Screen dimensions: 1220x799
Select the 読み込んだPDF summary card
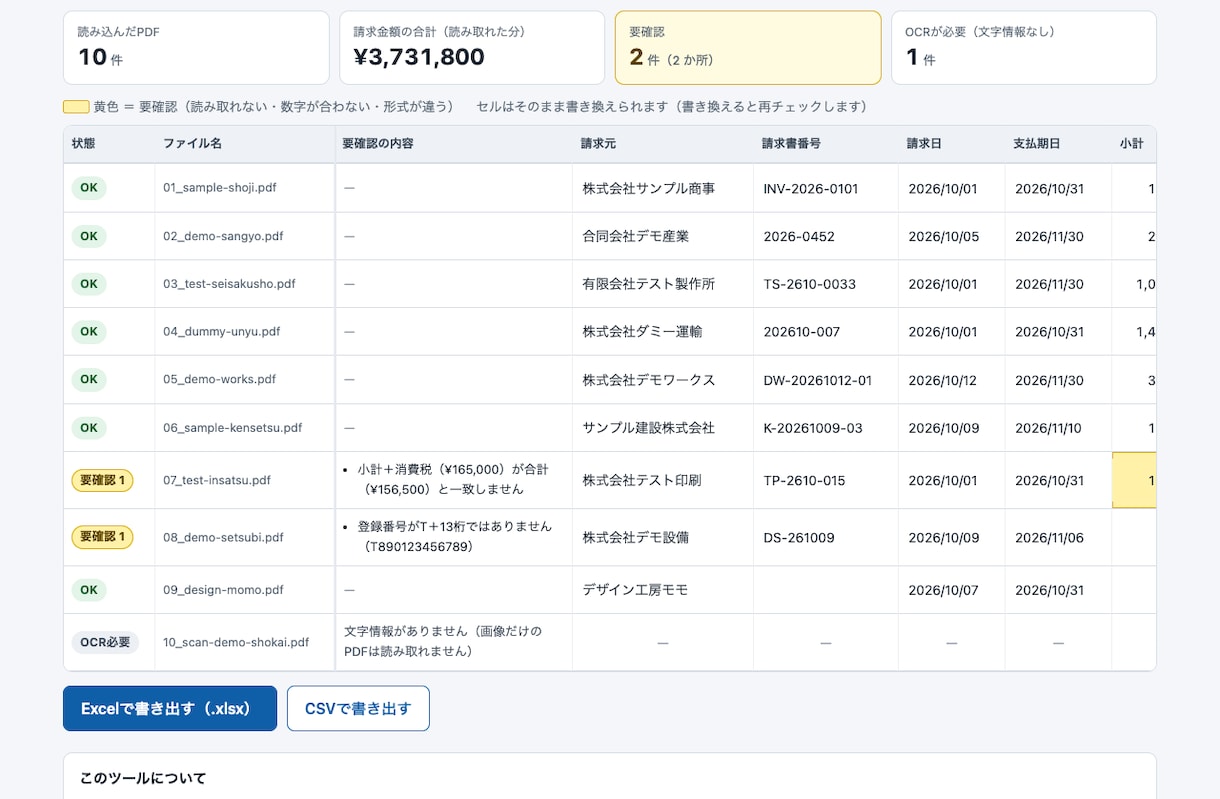(x=196, y=48)
